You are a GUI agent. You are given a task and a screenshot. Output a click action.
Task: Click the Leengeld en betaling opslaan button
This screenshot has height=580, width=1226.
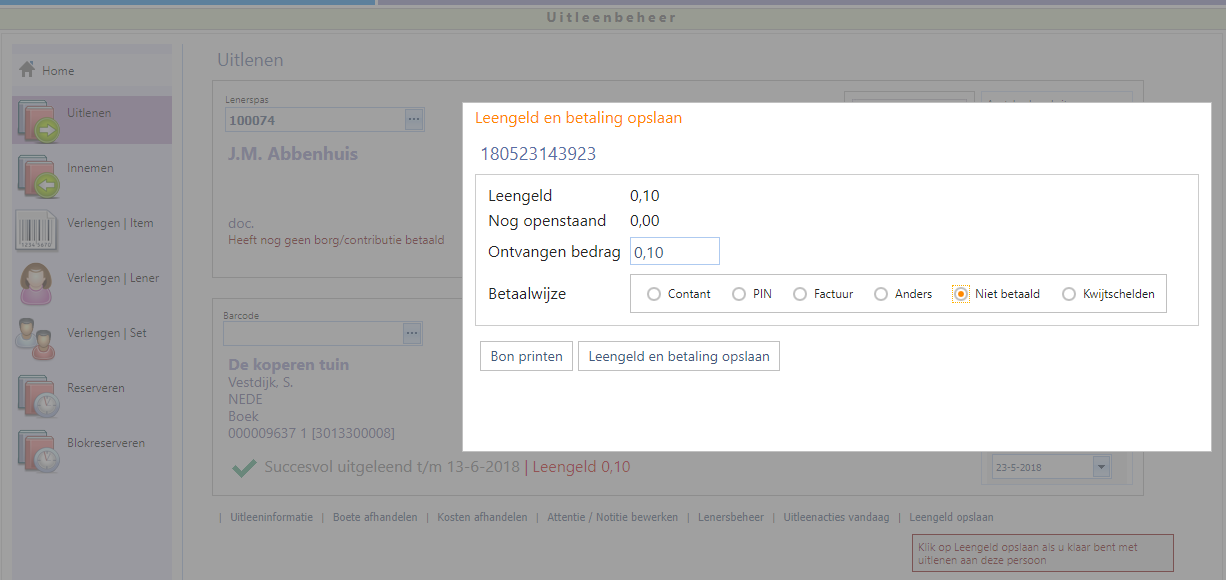point(678,356)
